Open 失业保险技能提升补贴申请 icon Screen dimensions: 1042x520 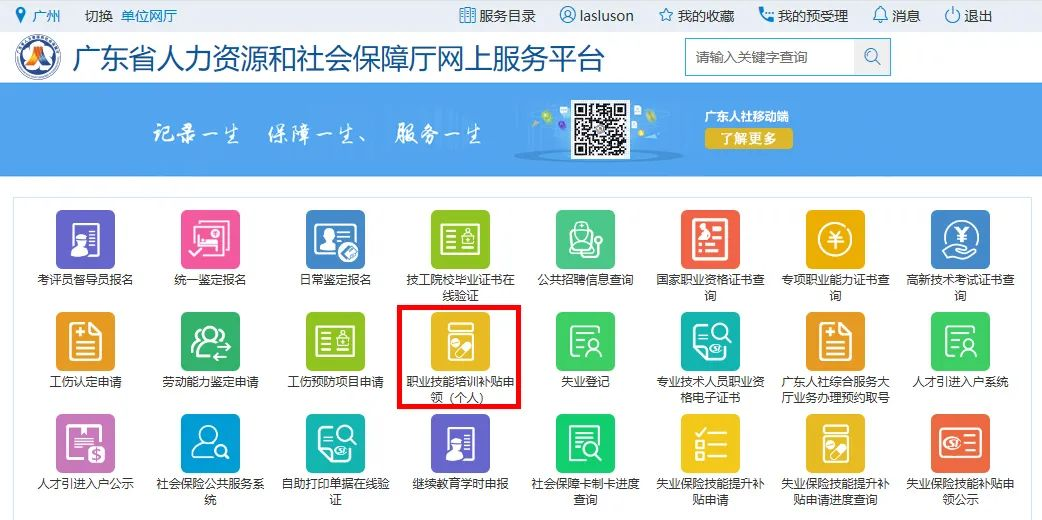(x=710, y=444)
